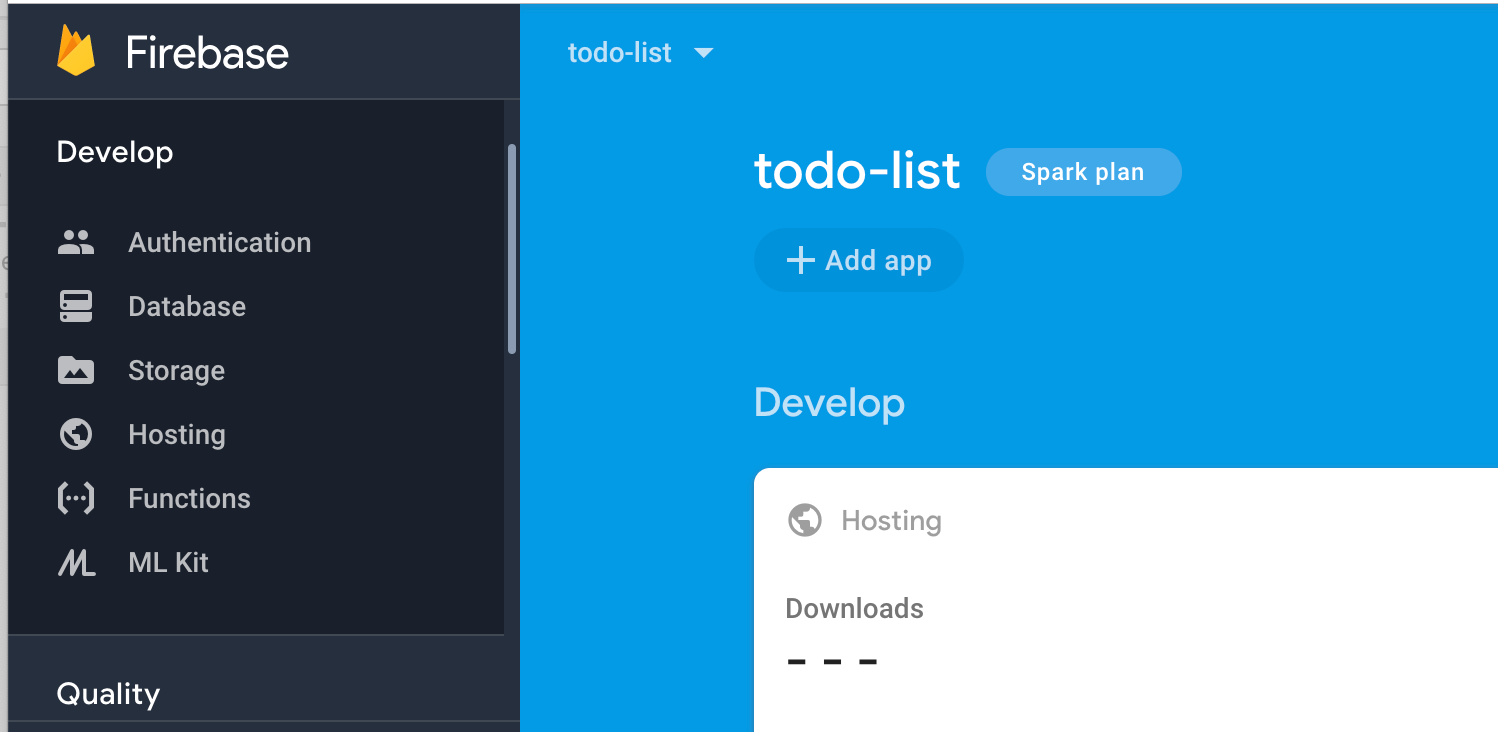Expand the project dropdown arrow at the top
This screenshot has width=1498, height=732.
(704, 54)
